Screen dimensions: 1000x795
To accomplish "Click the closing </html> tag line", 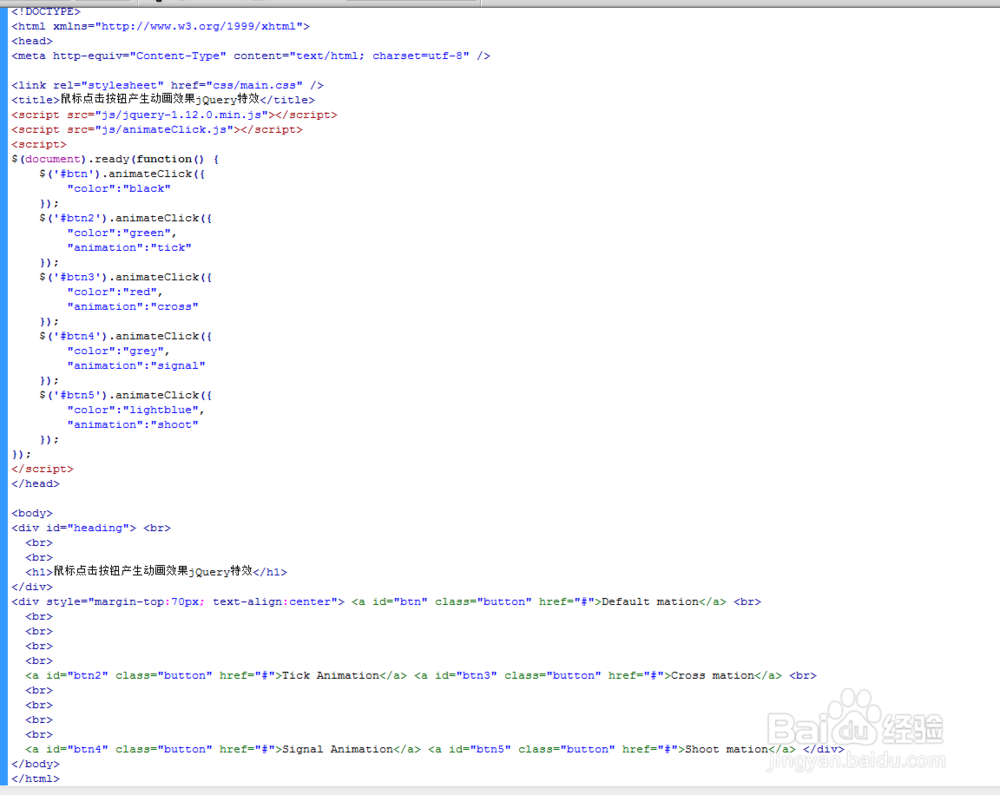I will click(x=35, y=778).
